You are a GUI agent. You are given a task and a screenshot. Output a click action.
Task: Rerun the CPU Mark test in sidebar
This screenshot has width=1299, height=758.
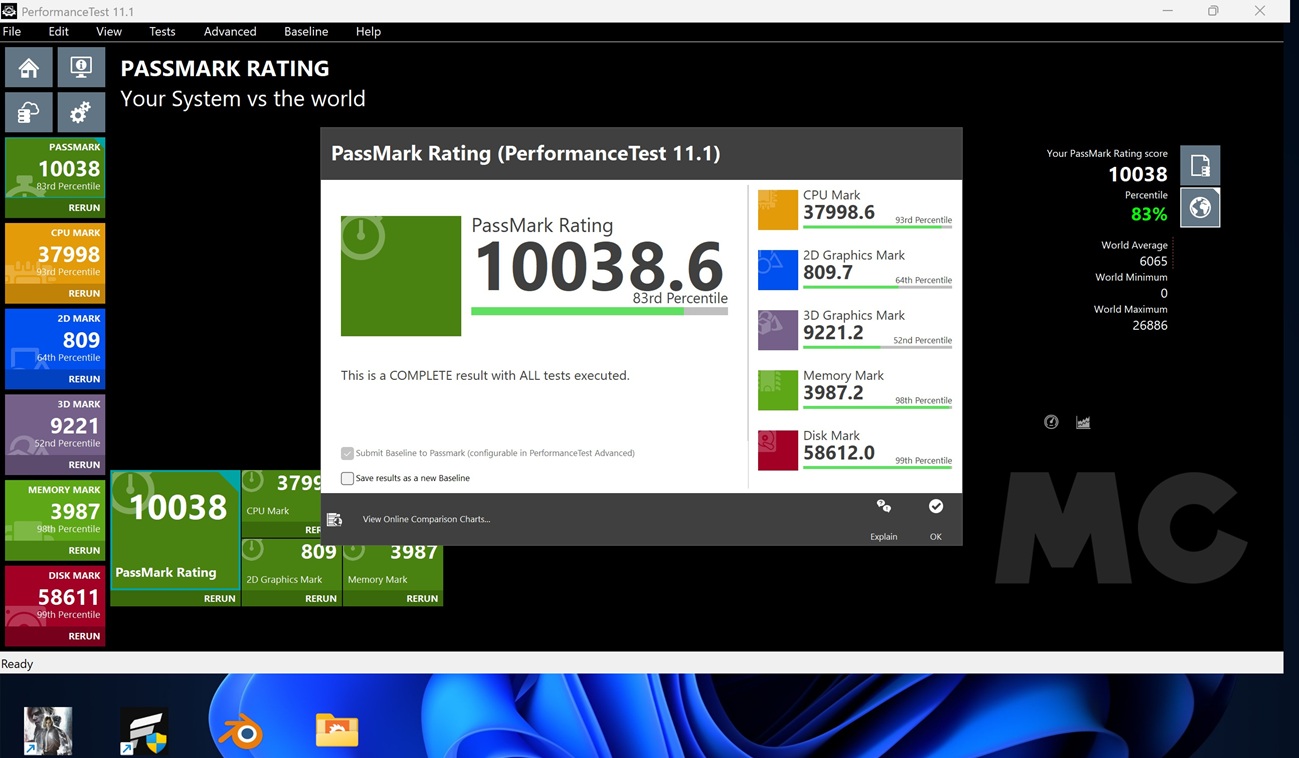point(84,293)
